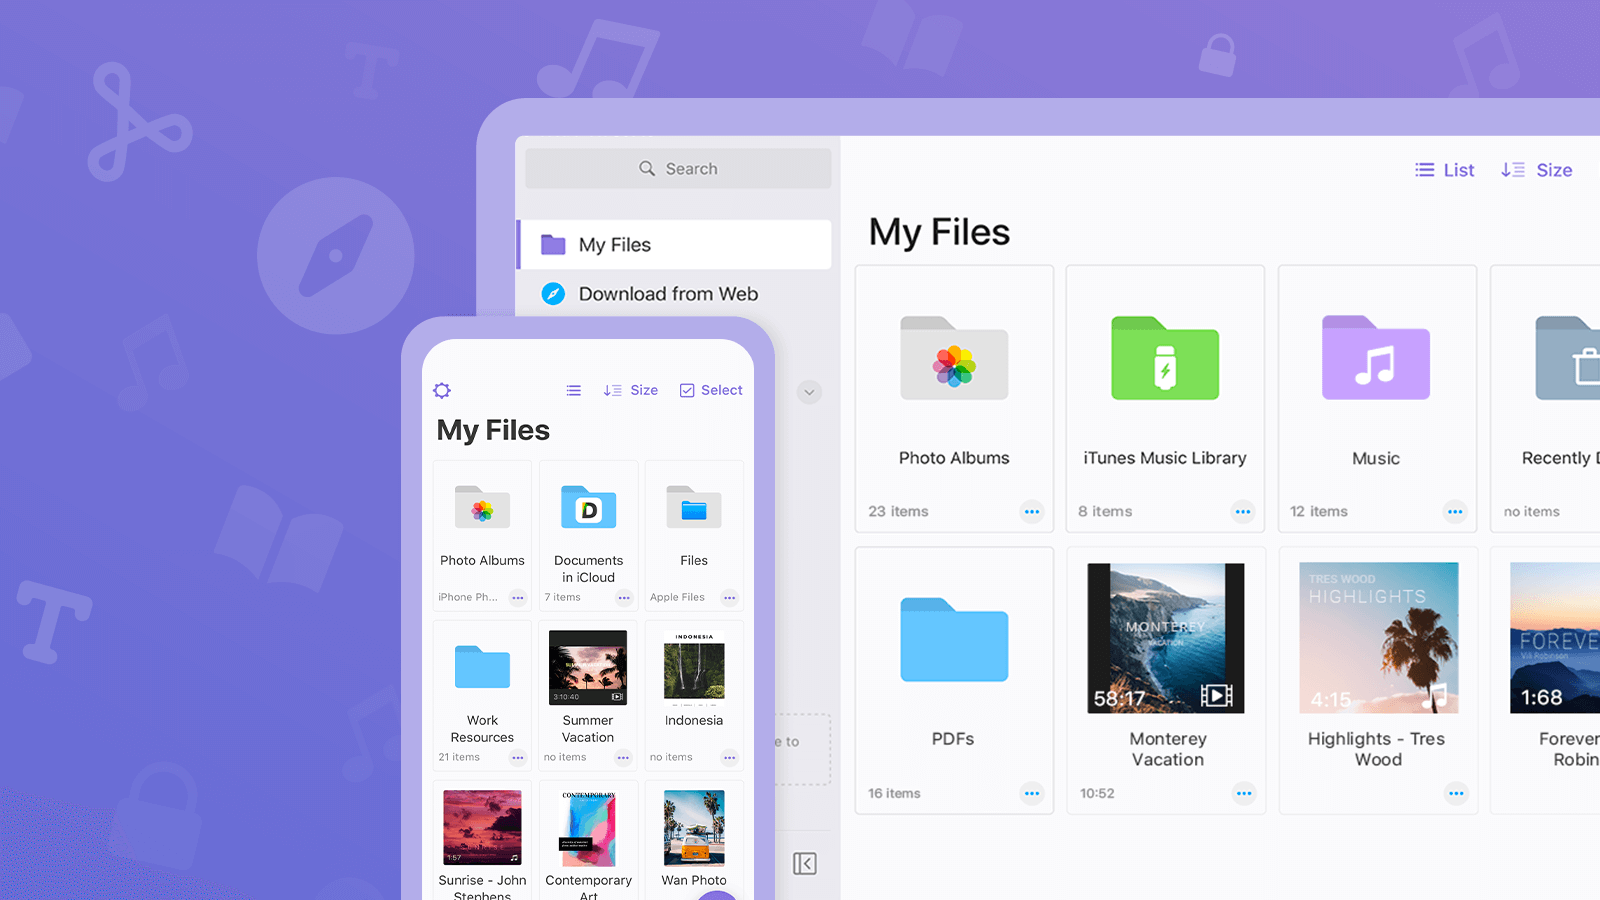The height and width of the screenshot is (900, 1600).
Task: Open Wan Photo thumbnail on phone
Action: (694, 827)
